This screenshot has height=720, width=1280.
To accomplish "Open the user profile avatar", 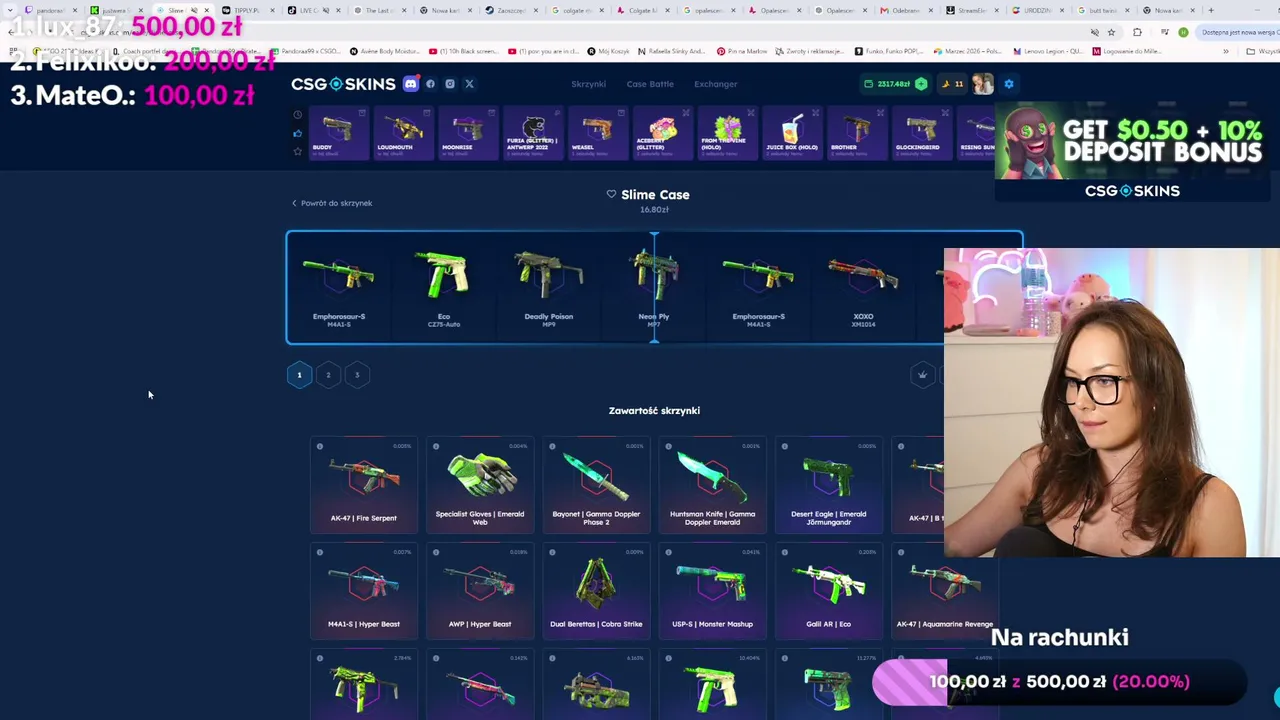I will 983,84.
